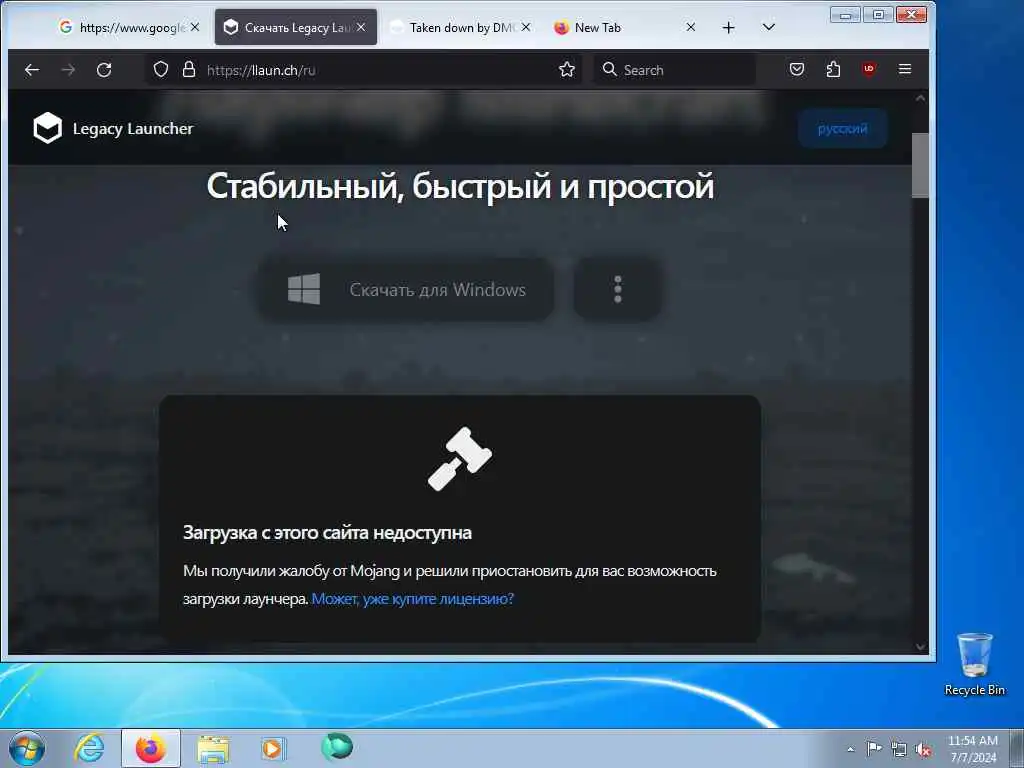This screenshot has height=768, width=1024.
Task: Click the green round taskbar icon
Action: 337,747
